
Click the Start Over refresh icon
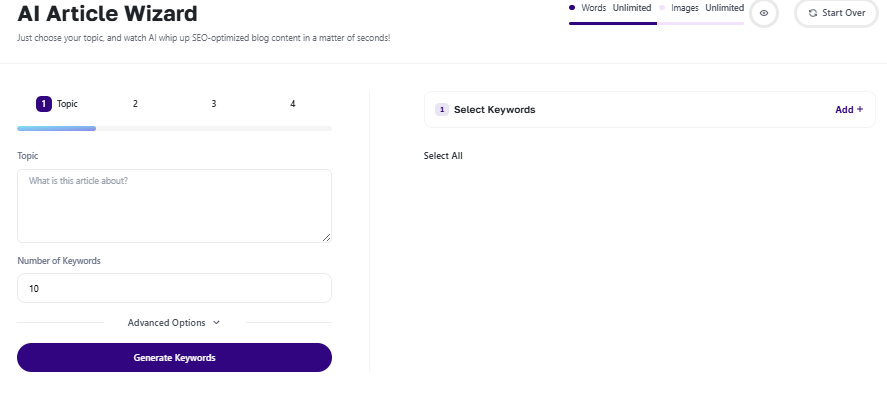813,13
